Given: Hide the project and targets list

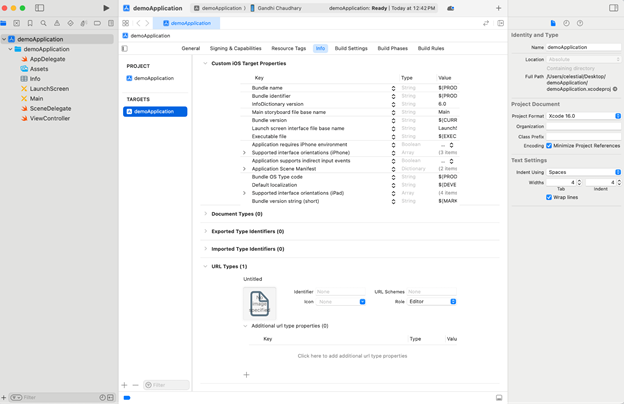Looking at the screenshot, I should pos(125,49).
